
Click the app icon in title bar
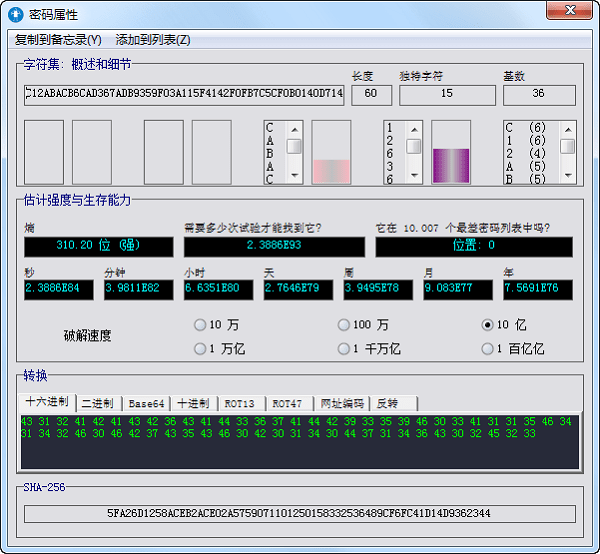click(16, 14)
